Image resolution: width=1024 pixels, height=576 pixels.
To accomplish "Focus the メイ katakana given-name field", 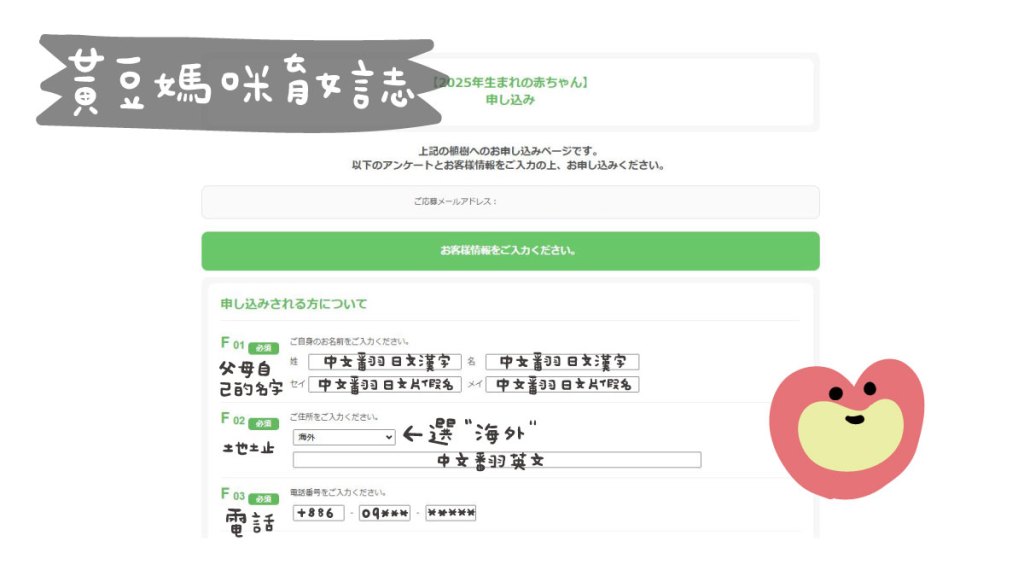I will pyautogui.click(x=562, y=384).
